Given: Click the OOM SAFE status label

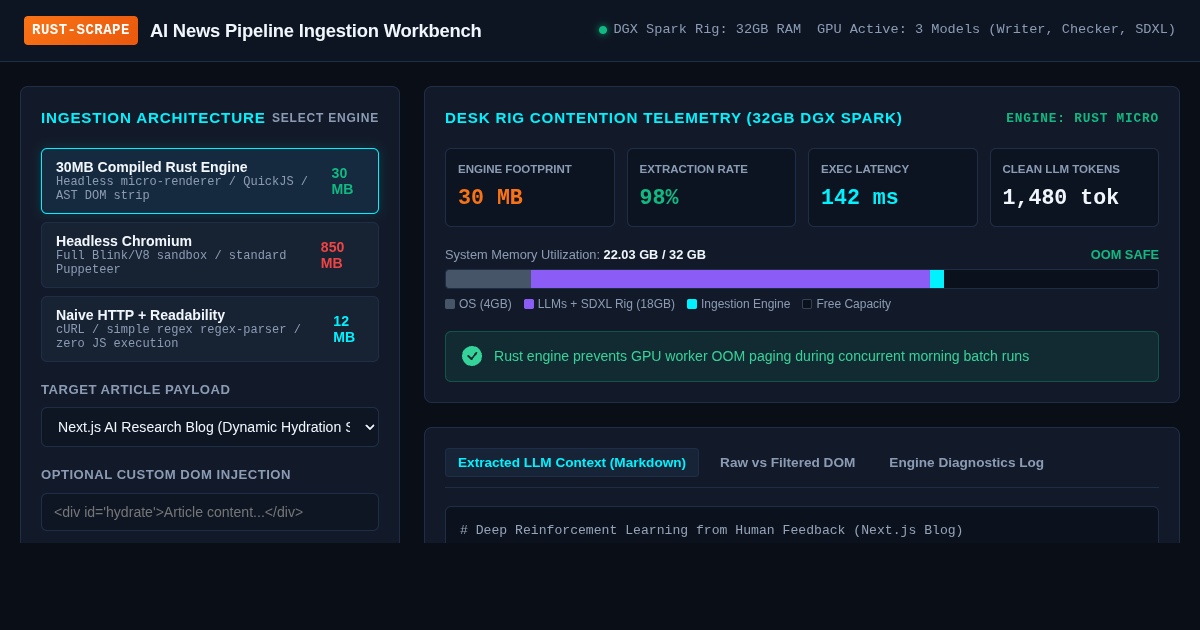Looking at the screenshot, I should (1125, 255).
